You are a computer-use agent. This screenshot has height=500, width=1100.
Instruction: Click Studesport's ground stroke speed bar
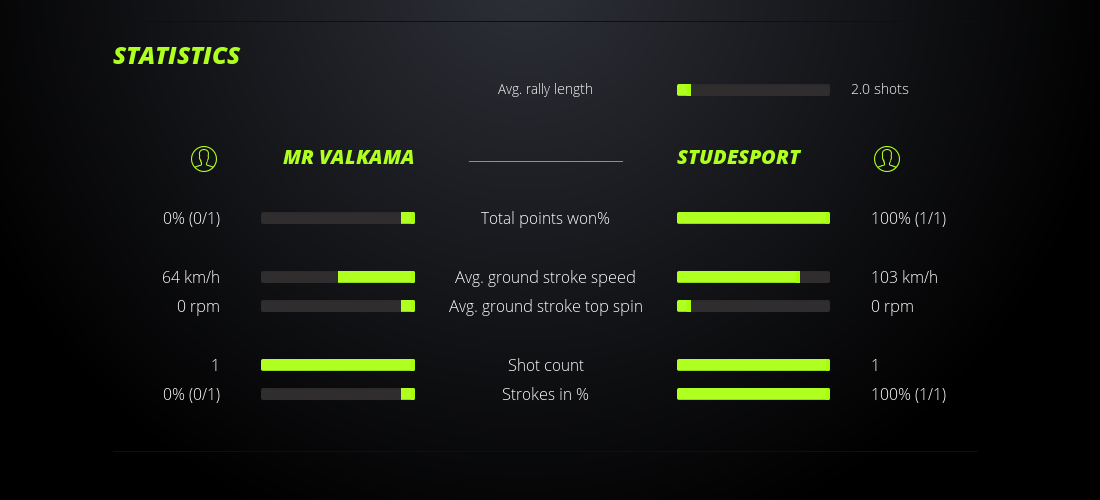click(x=753, y=277)
